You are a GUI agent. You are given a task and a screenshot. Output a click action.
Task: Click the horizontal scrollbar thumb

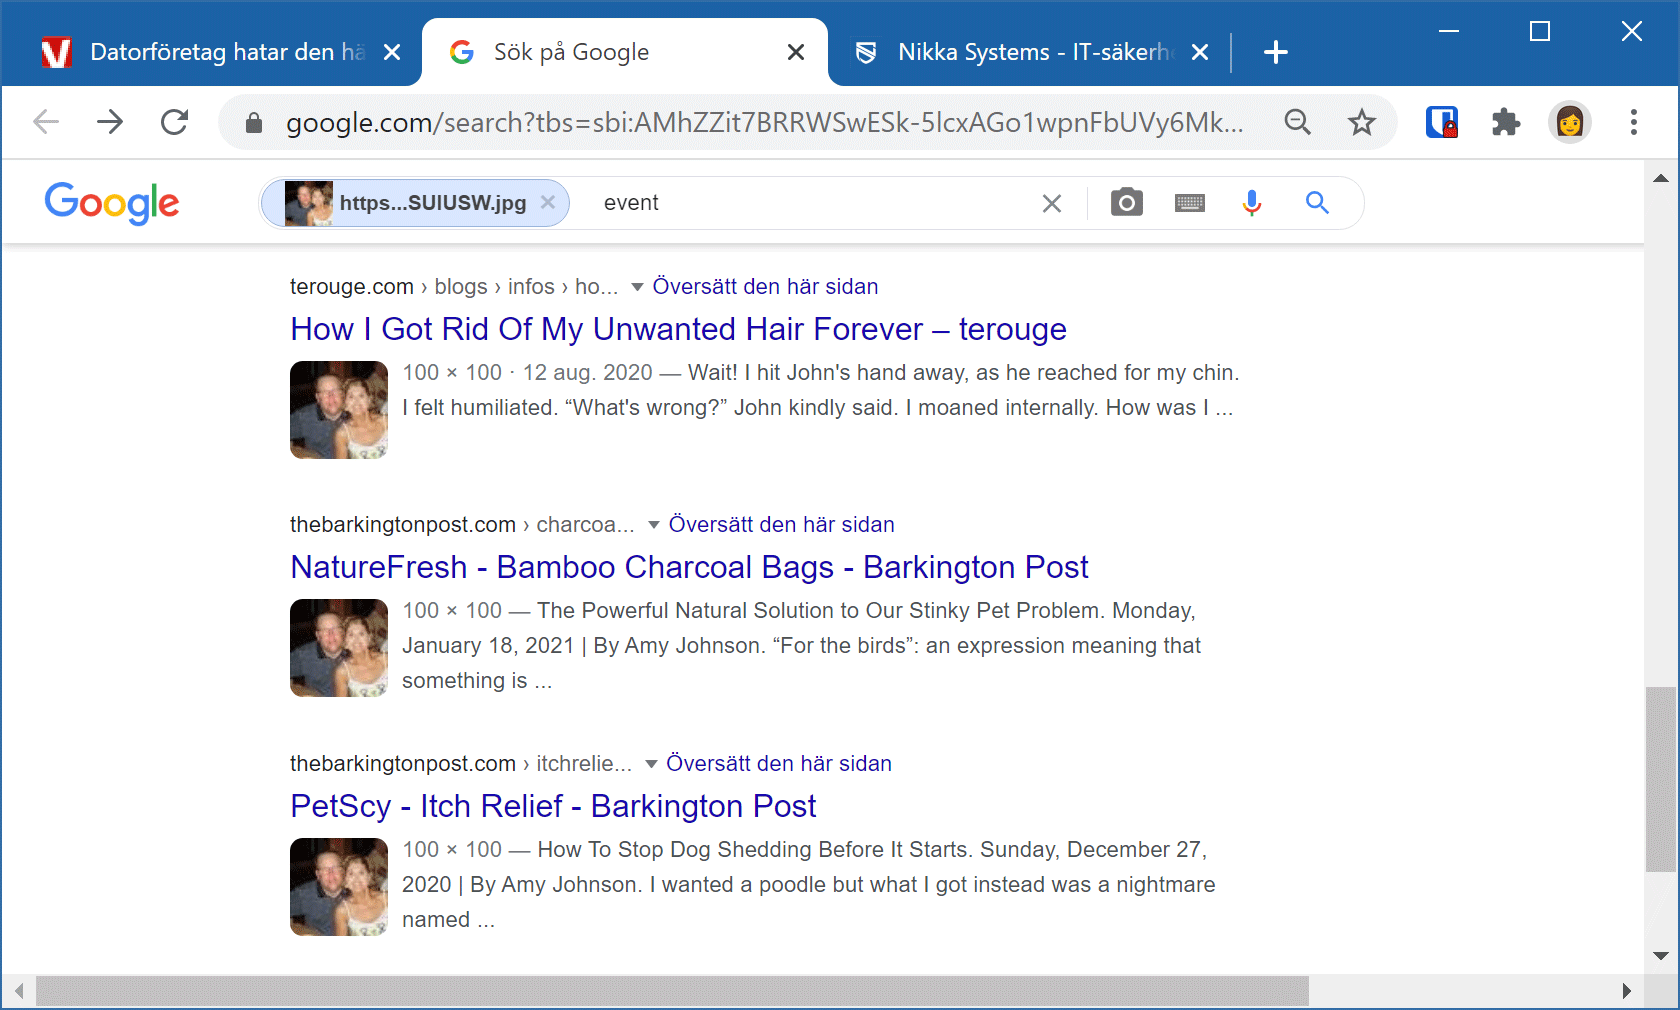pyautogui.click(x=672, y=991)
